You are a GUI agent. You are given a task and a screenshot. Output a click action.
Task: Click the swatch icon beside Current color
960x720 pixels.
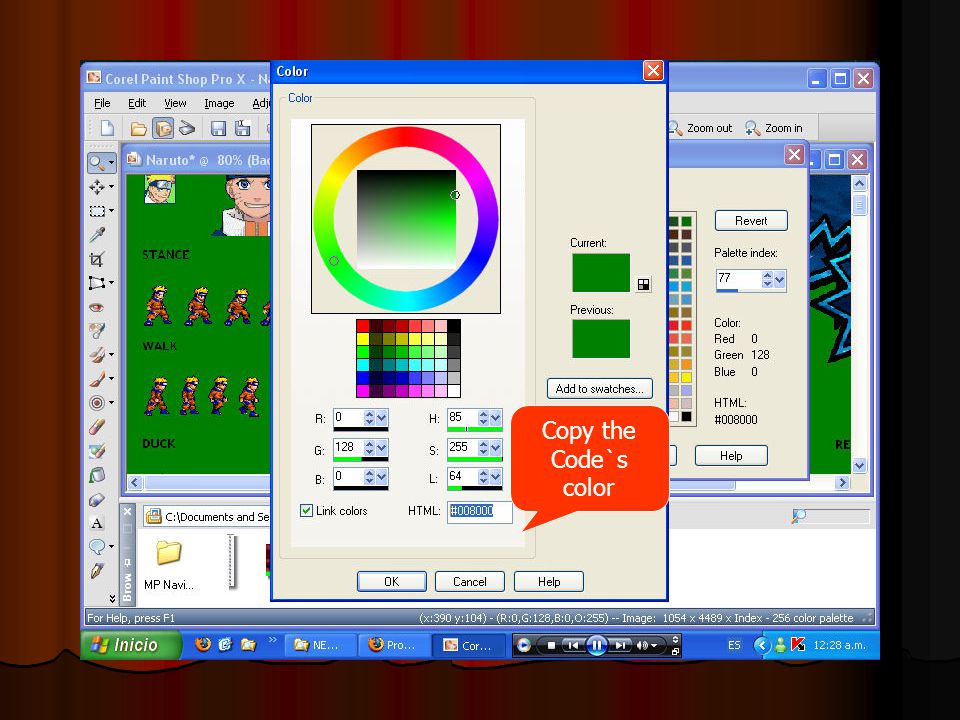click(643, 284)
